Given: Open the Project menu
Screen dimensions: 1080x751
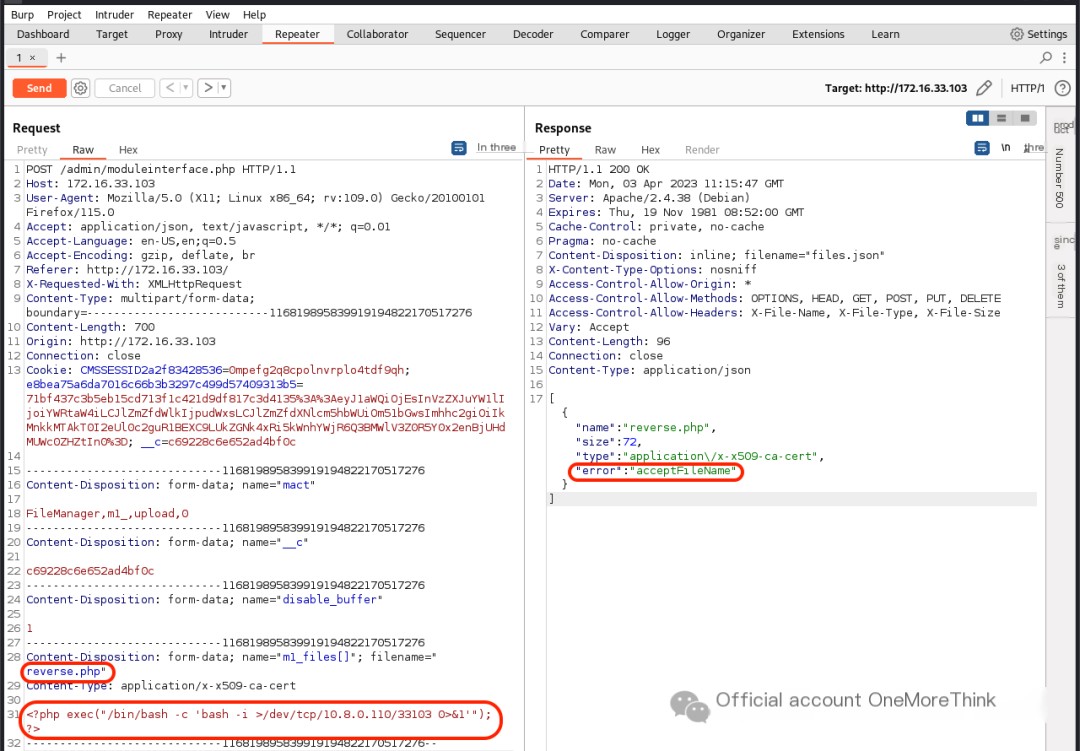Looking at the screenshot, I should 64,14.
